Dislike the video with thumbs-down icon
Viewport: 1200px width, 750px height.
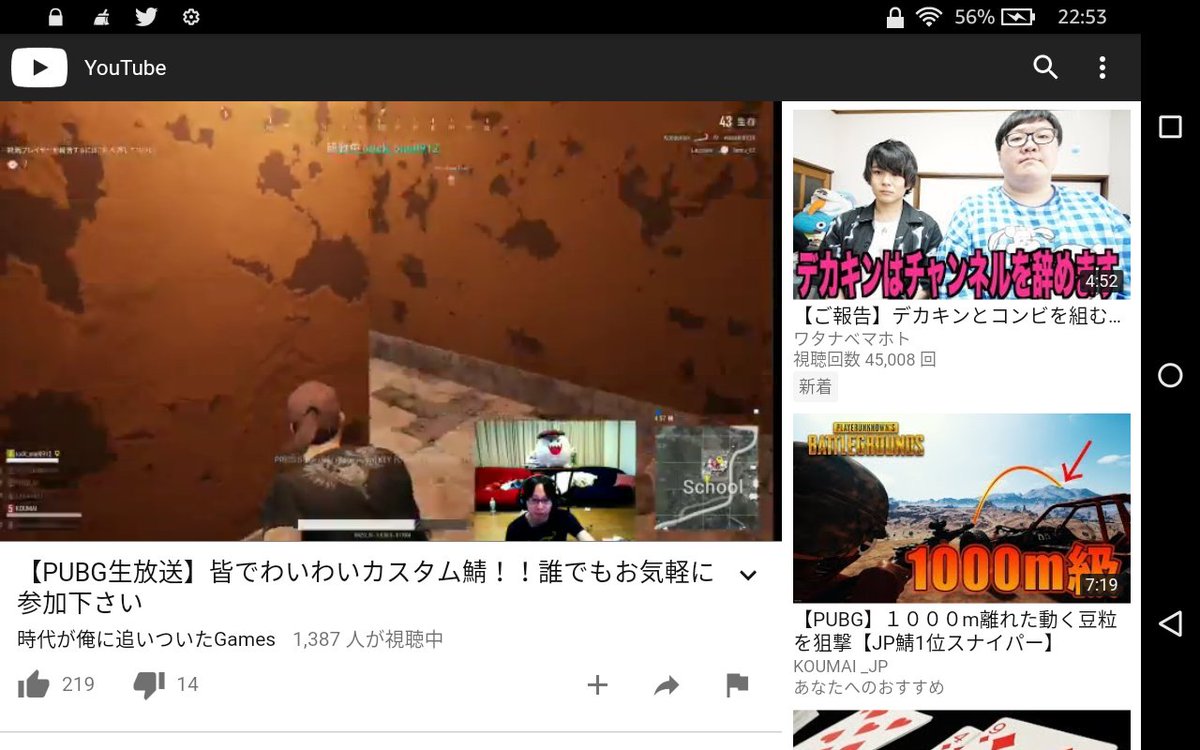point(149,684)
